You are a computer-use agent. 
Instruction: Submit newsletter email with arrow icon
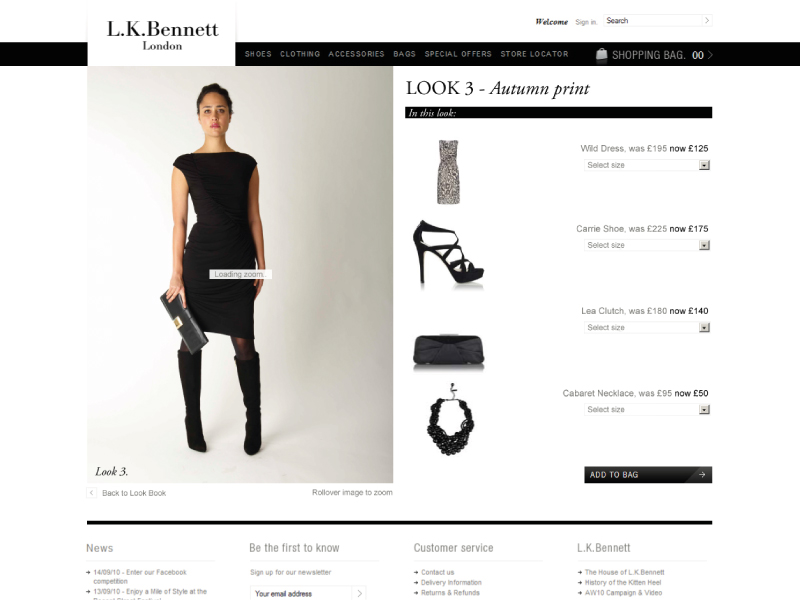[359, 593]
